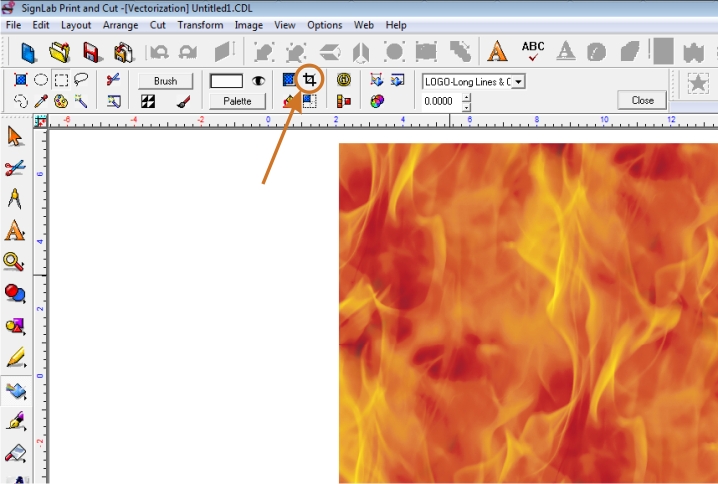Select the orange A text tool in toolbox
718x484 pixels.
coord(15,230)
